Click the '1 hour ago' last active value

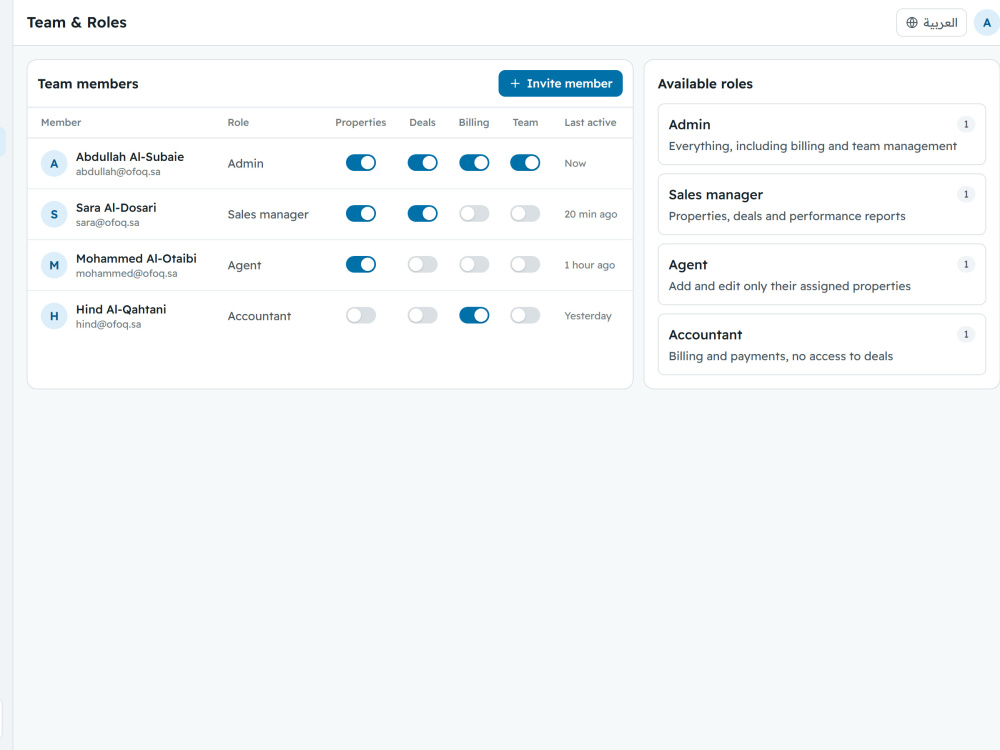point(590,265)
